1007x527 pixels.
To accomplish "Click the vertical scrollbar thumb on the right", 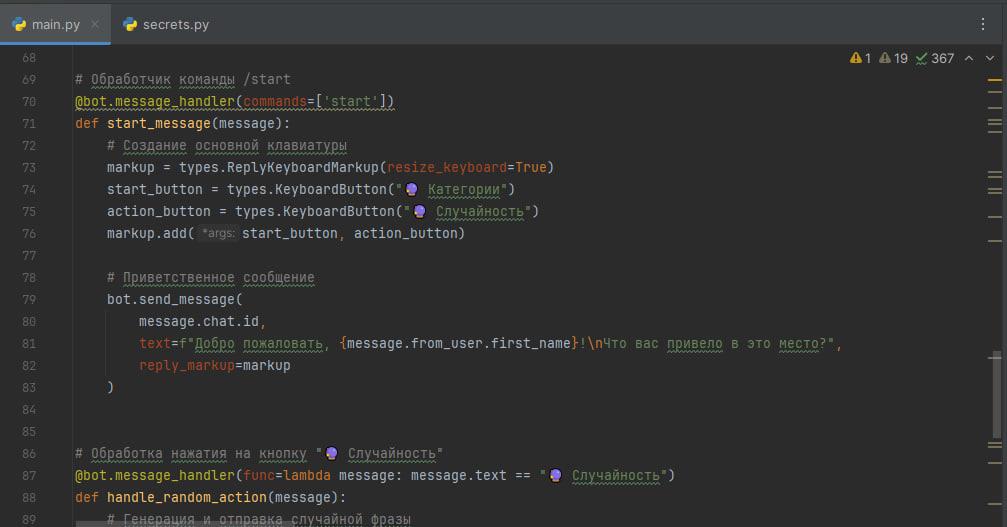I will (995, 395).
